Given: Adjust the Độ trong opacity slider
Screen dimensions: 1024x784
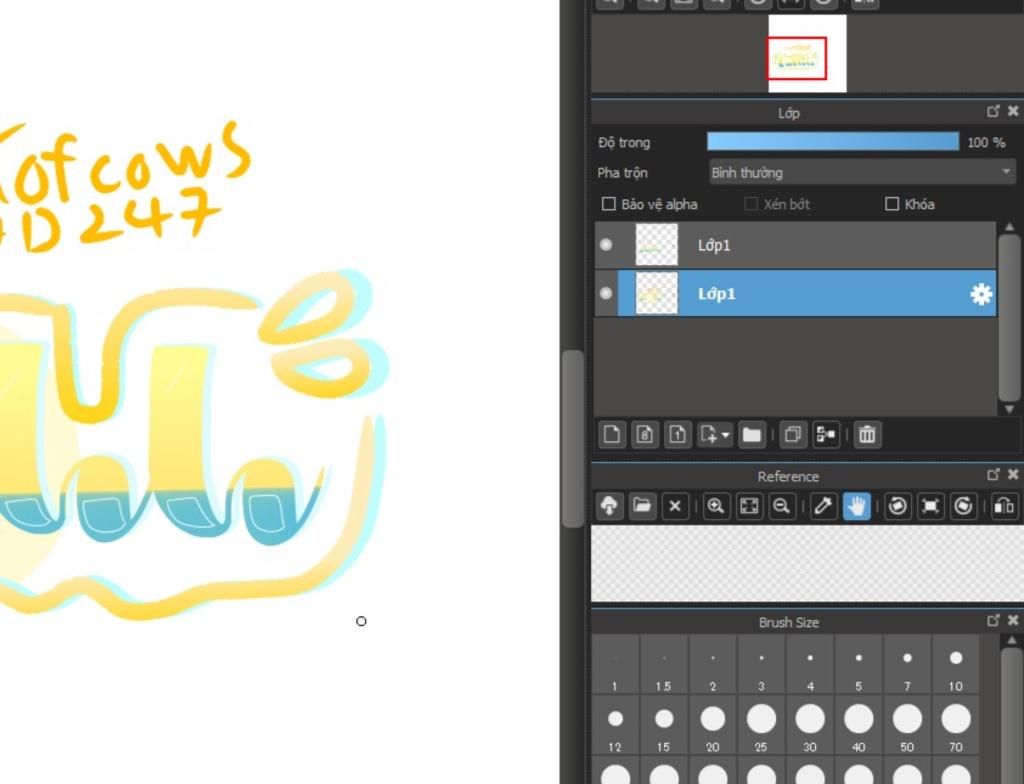Looking at the screenshot, I should (x=833, y=142).
